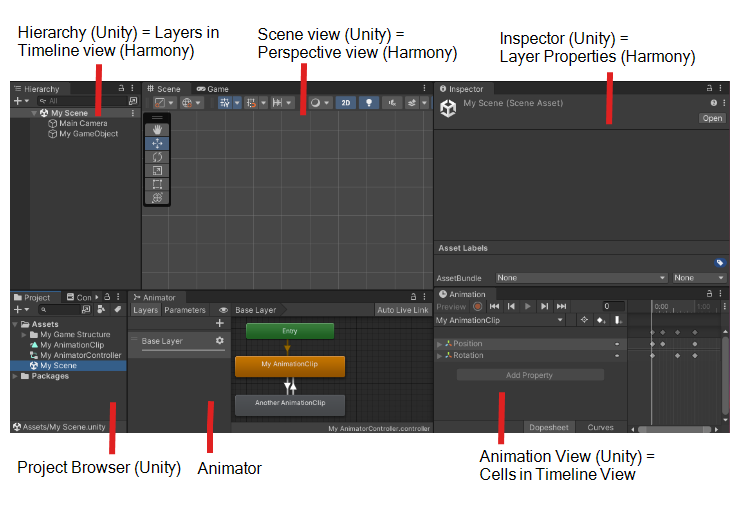Enable animation record mode
The width and height of the screenshot is (740, 510).
pos(478,307)
